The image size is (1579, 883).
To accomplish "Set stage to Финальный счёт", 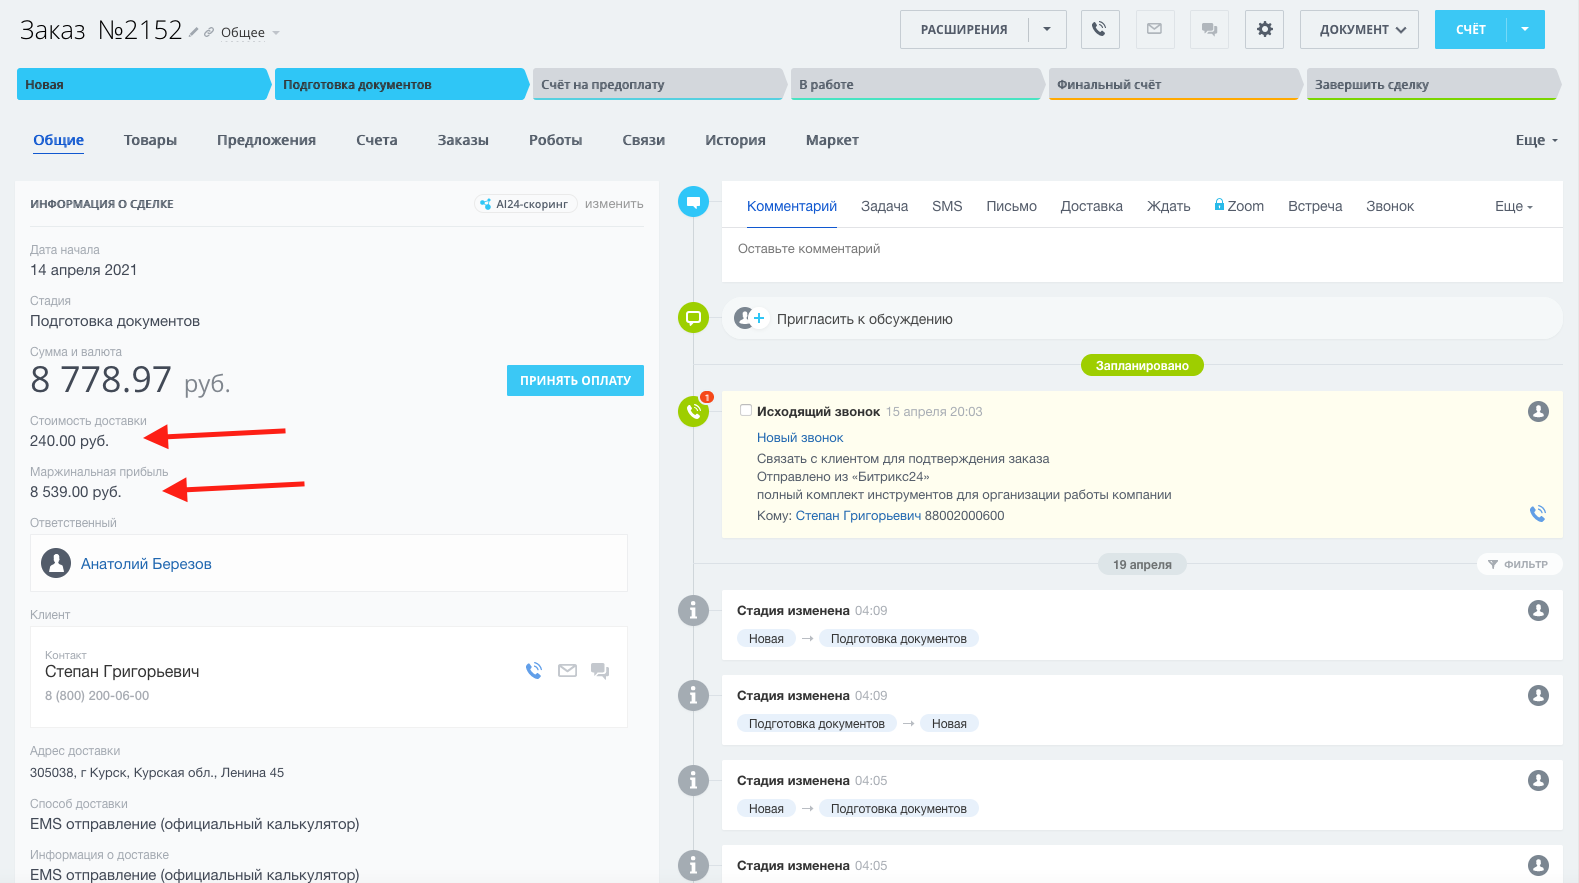I will click(1174, 84).
